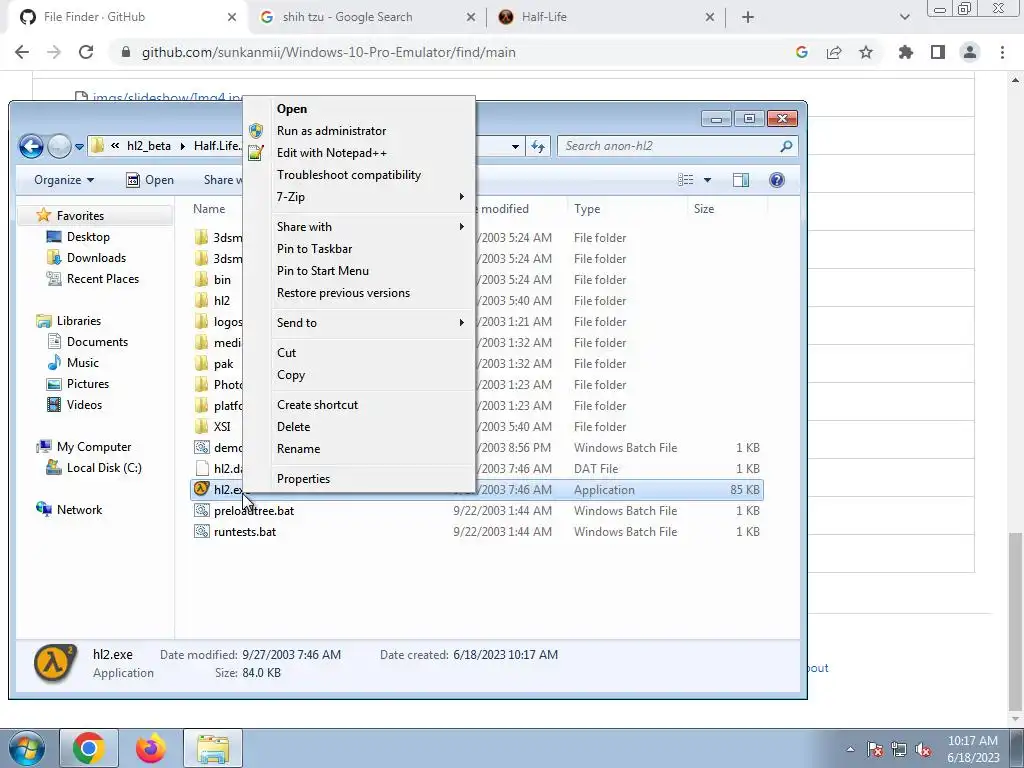
Task: Choose Pin to Taskbar
Action: pyautogui.click(x=358, y=249)
